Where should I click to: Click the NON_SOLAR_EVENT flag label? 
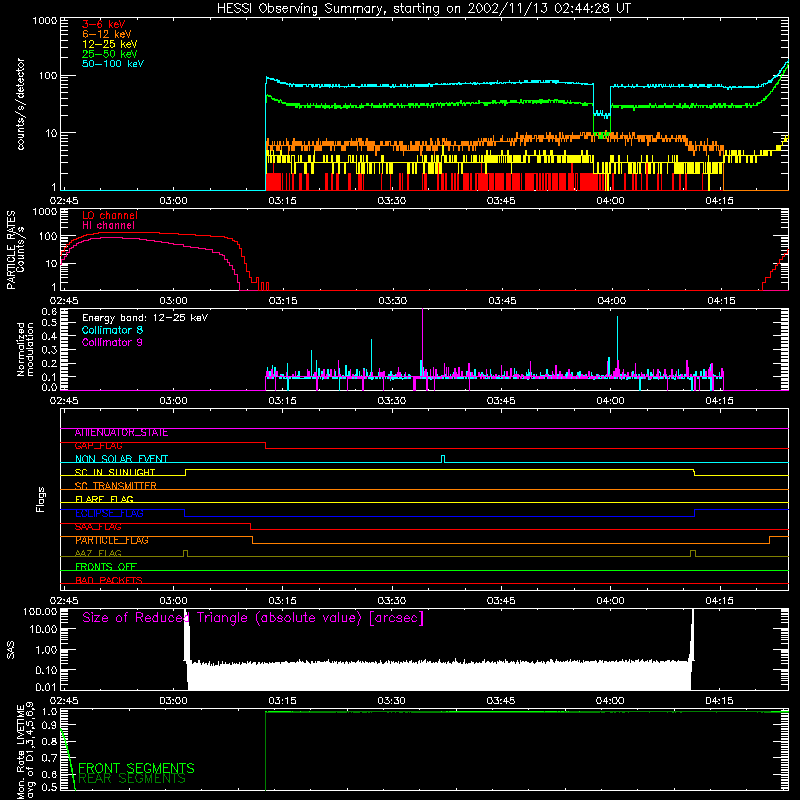(121, 459)
